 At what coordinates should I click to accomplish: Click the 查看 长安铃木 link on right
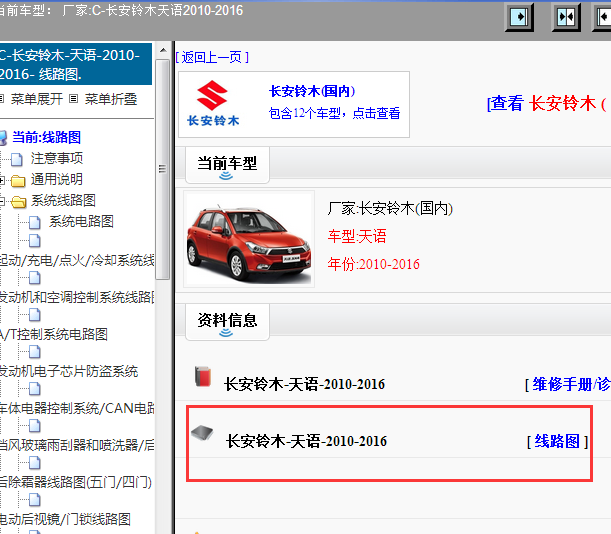(x=548, y=104)
